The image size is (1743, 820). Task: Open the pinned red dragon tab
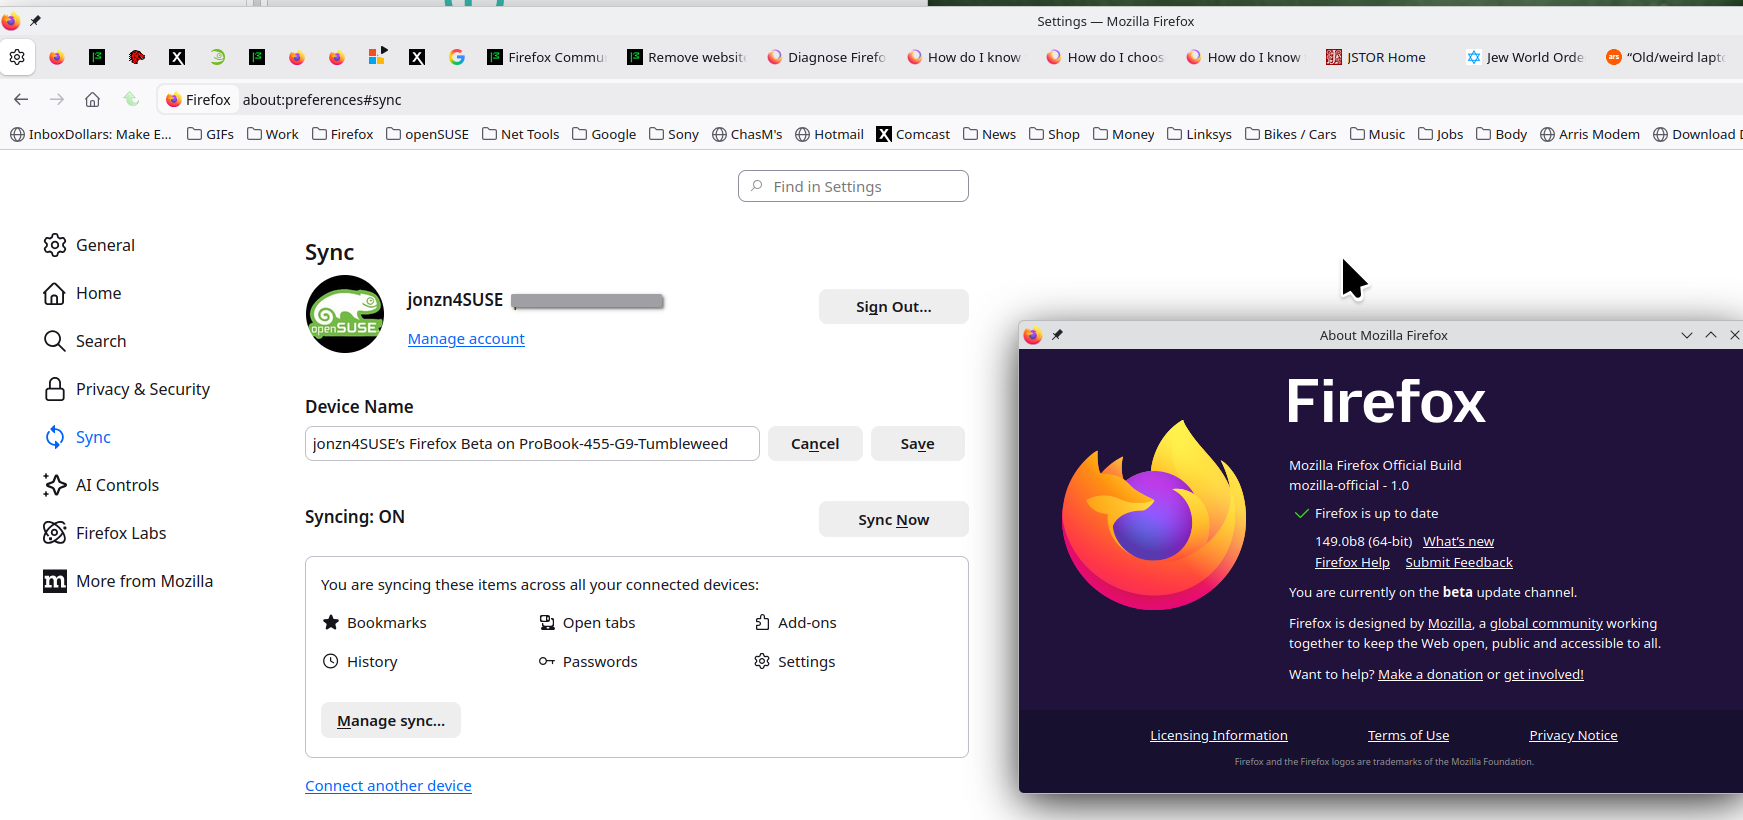tap(137, 57)
